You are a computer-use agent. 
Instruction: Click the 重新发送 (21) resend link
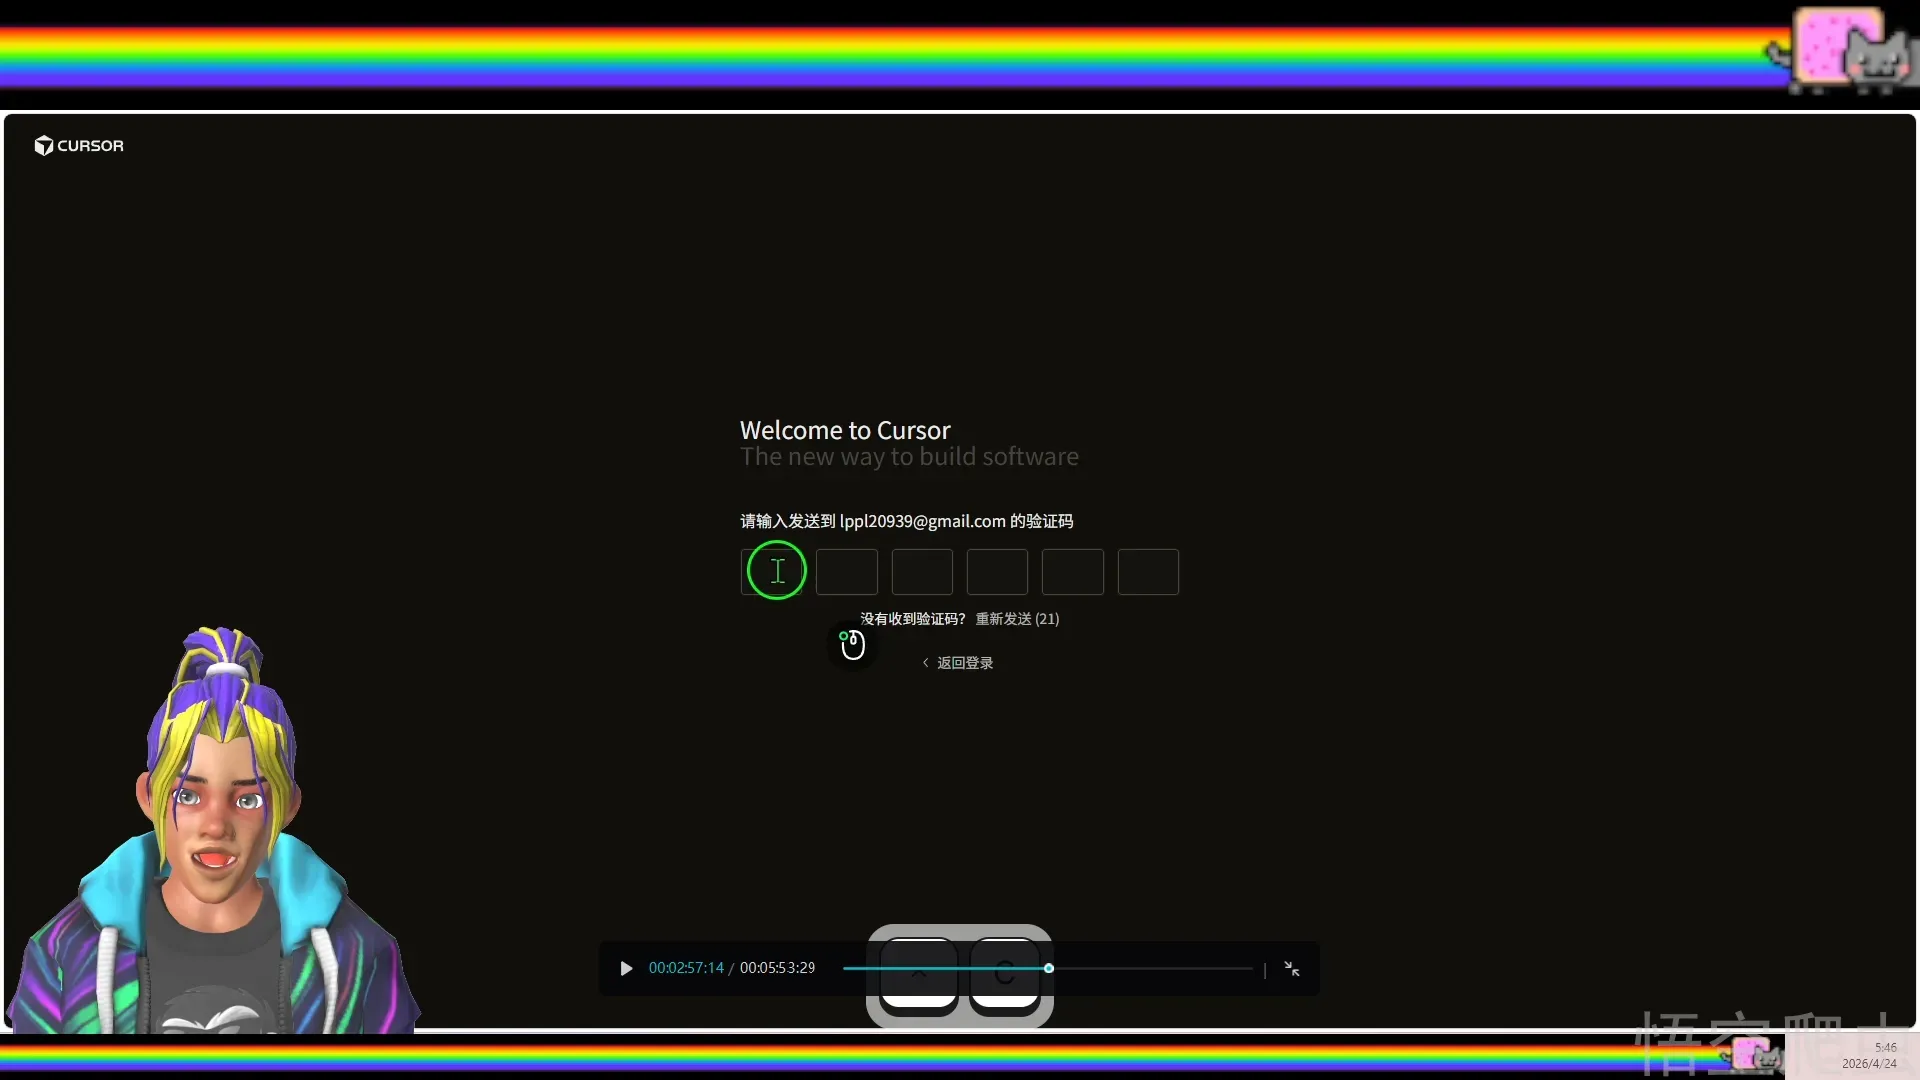click(x=1017, y=618)
